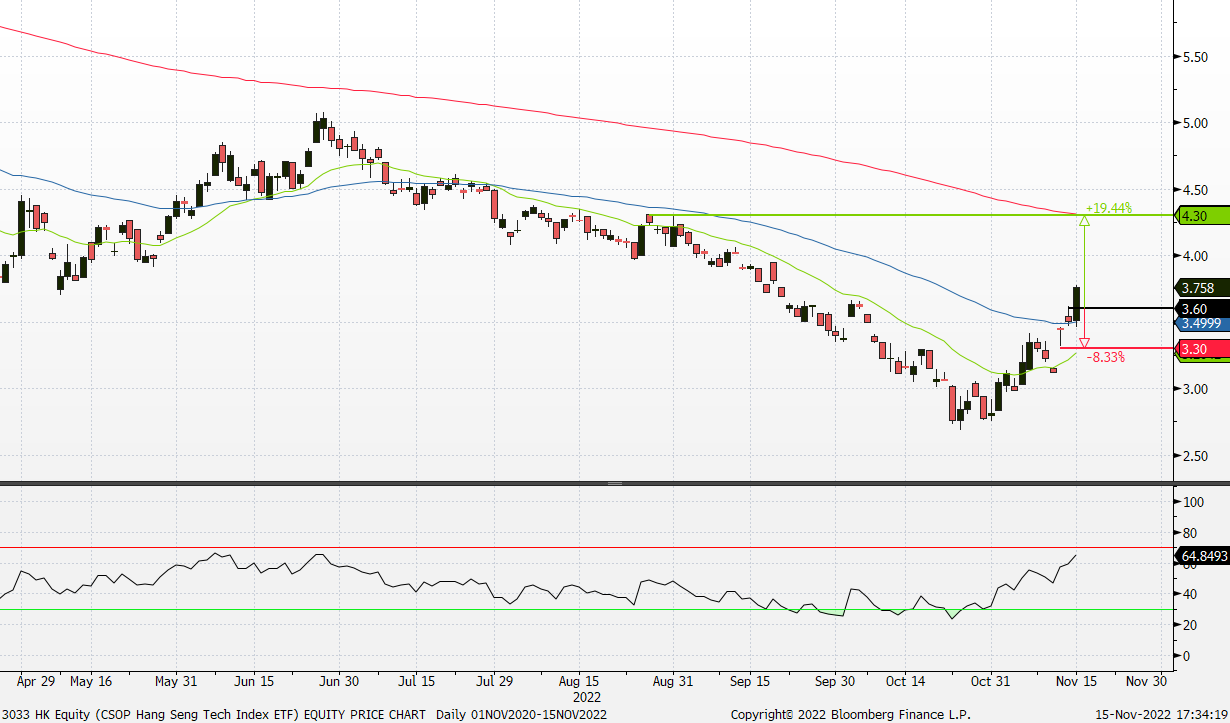
Task: Click the black 3.60 entry price tag
Action: [x=1202, y=308]
